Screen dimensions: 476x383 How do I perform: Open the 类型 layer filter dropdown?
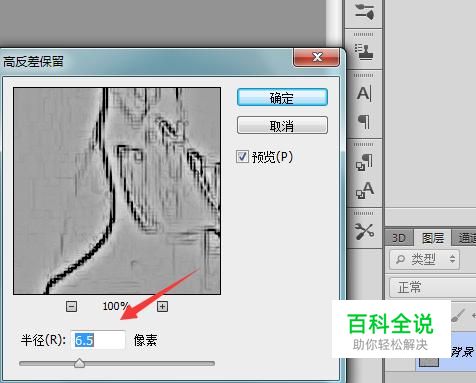[425, 259]
